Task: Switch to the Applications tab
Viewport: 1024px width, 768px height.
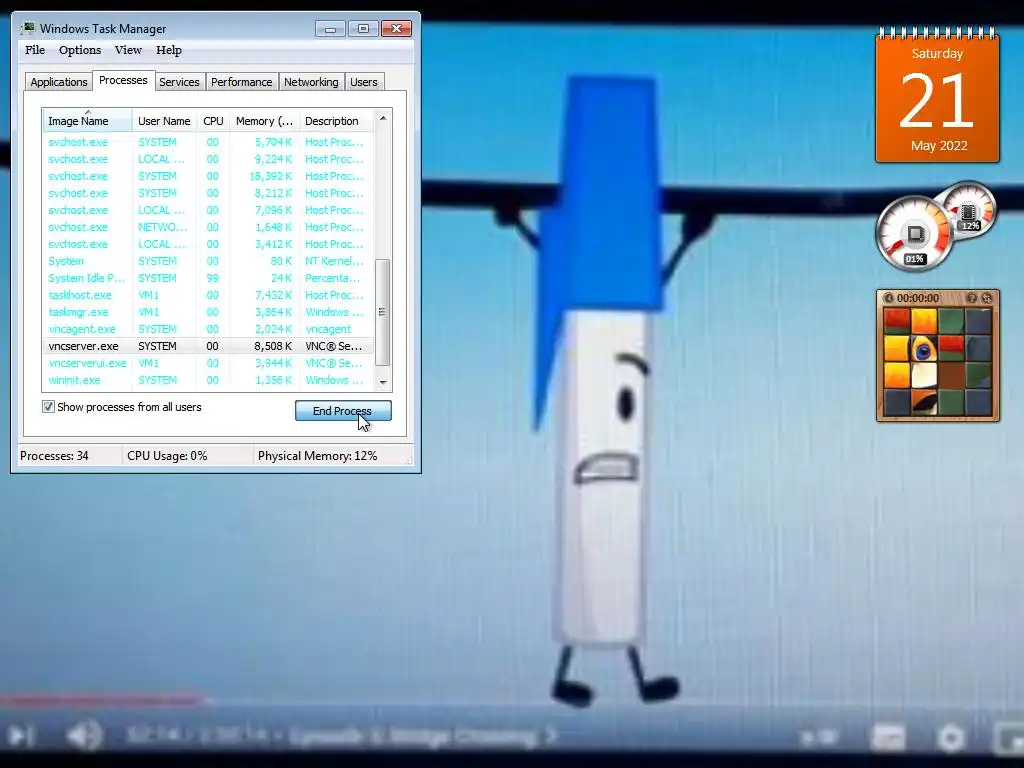Action: (x=59, y=82)
